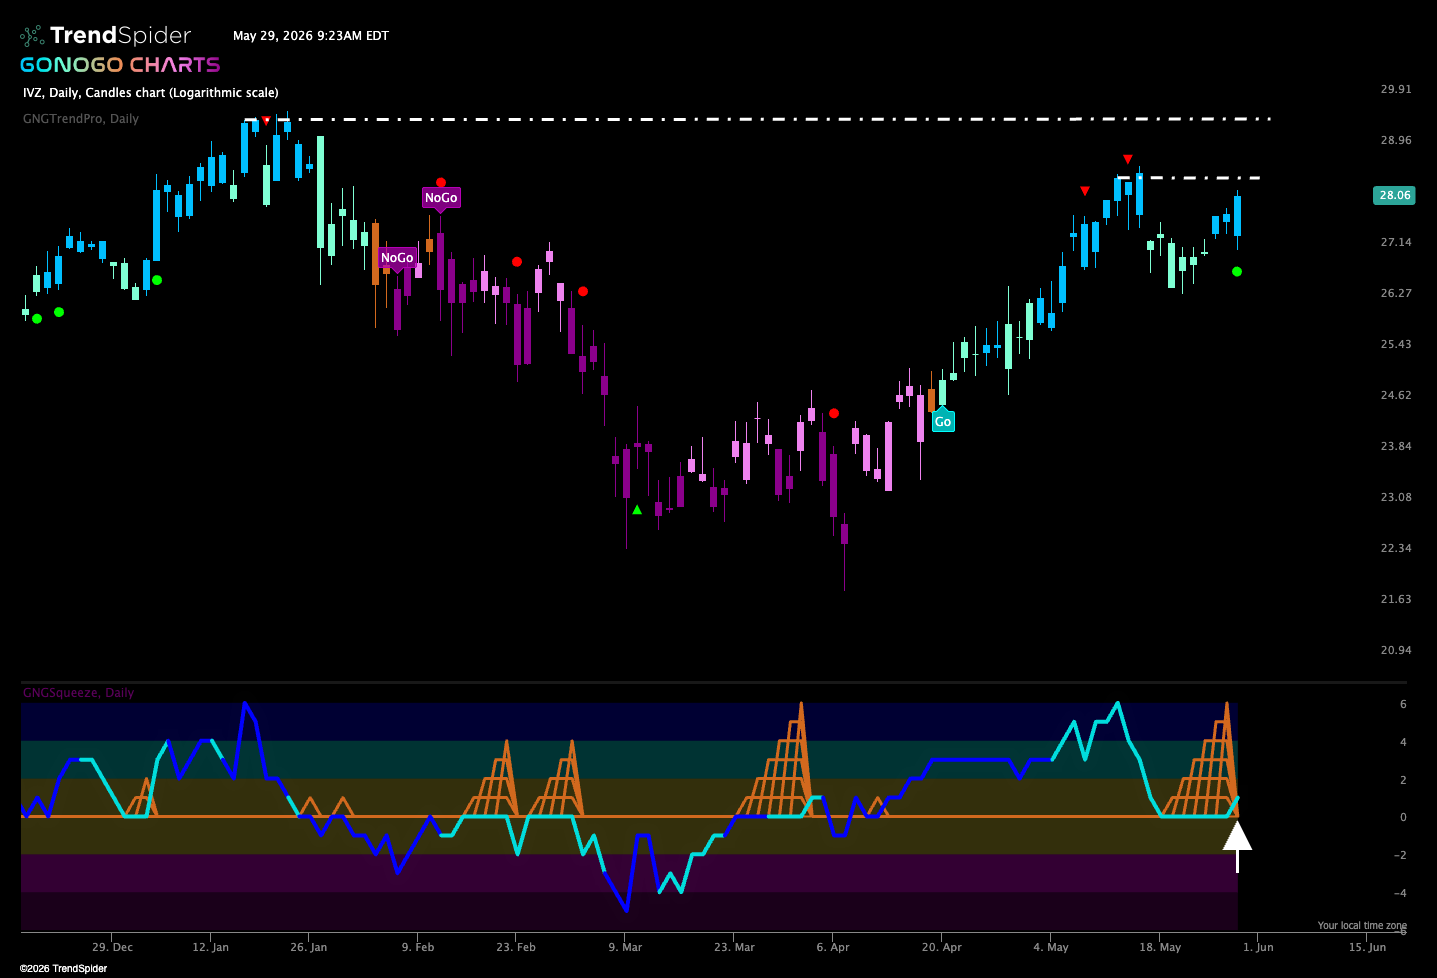Click the 1. Jun date axis label

coord(1258,947)
